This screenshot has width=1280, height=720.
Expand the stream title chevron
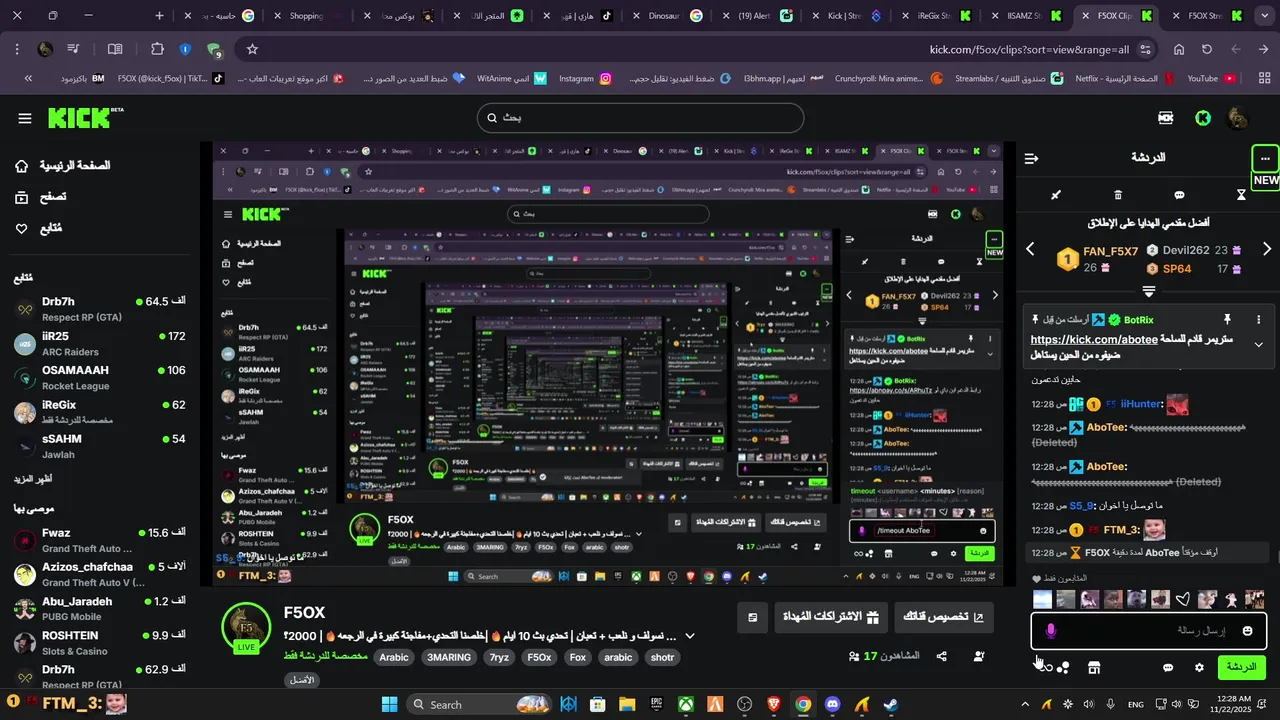tap(689, 636)
